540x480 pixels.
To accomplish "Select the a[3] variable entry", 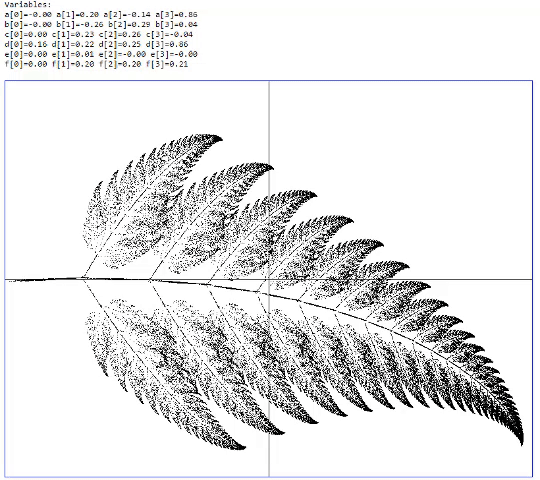I will click(x=176, y=14).
